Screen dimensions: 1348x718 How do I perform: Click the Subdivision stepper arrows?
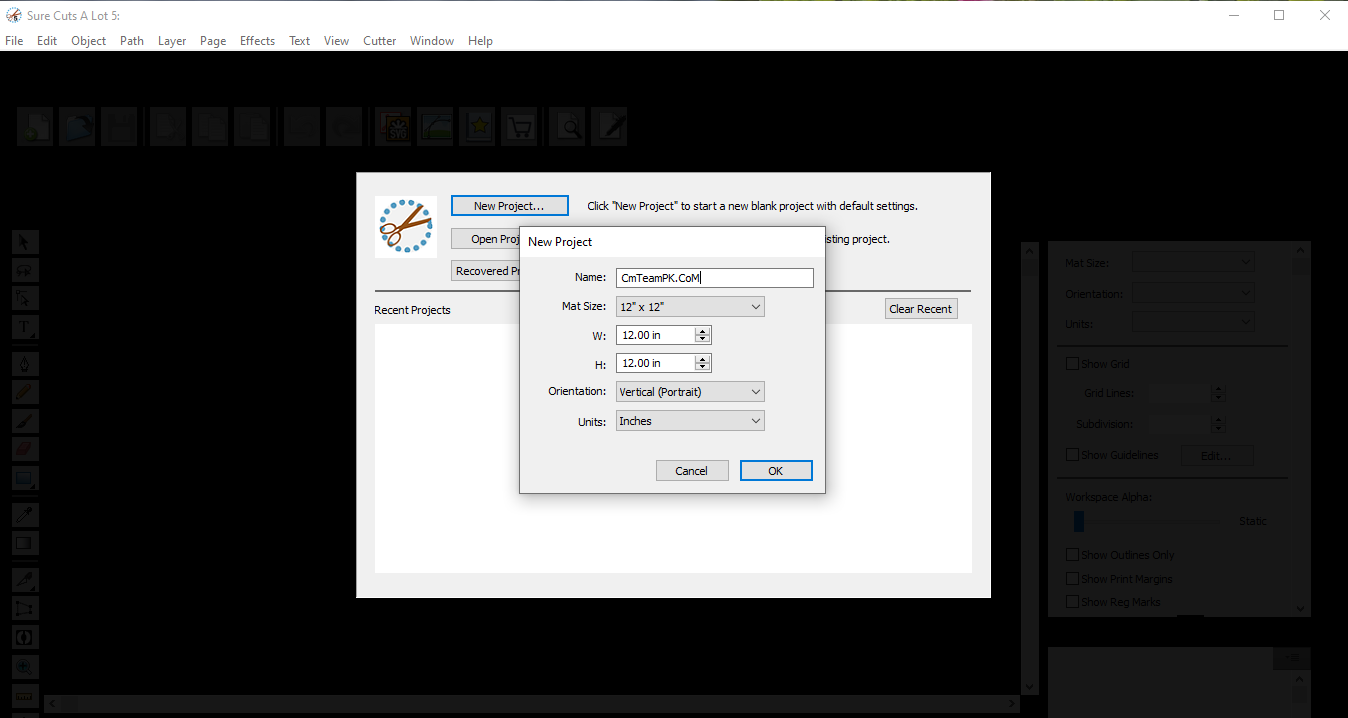tap(1218, 424)
